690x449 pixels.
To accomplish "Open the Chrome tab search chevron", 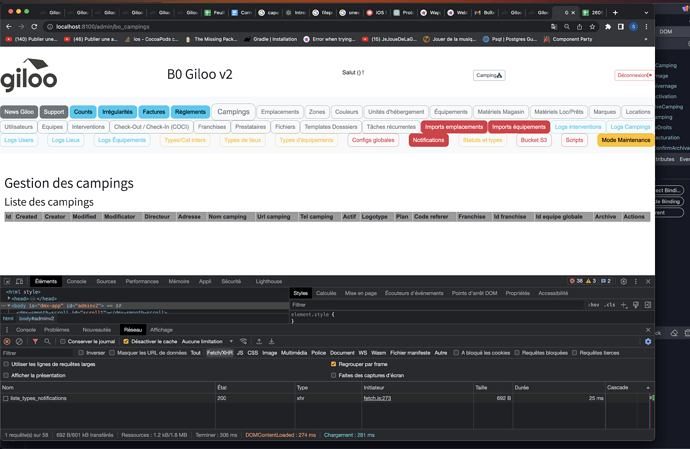I will [x=646, y=13].
